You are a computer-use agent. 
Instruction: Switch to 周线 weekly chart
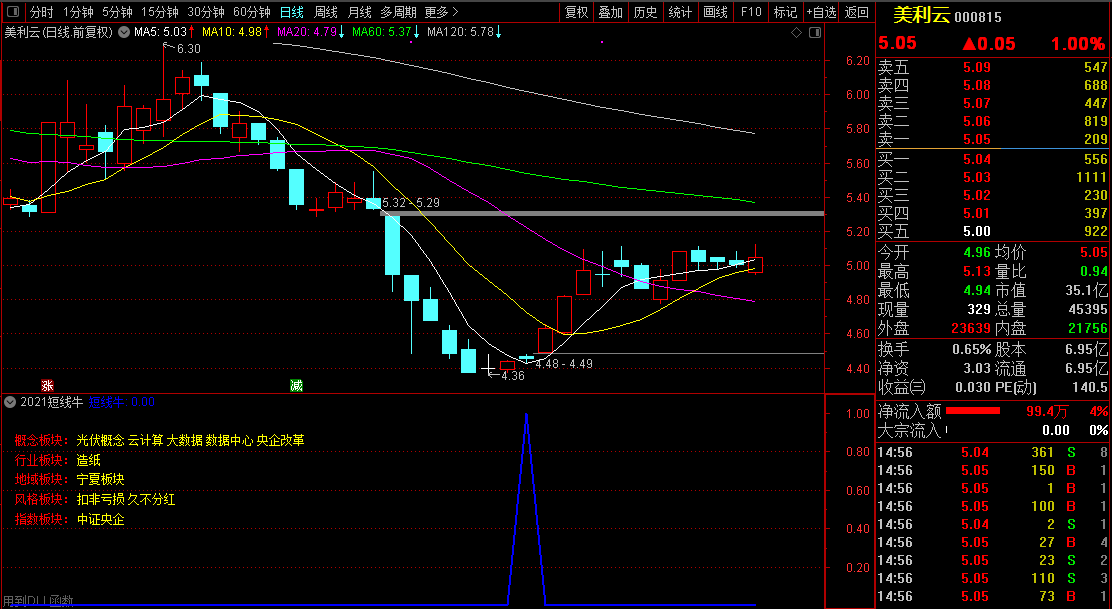[326, 13]
